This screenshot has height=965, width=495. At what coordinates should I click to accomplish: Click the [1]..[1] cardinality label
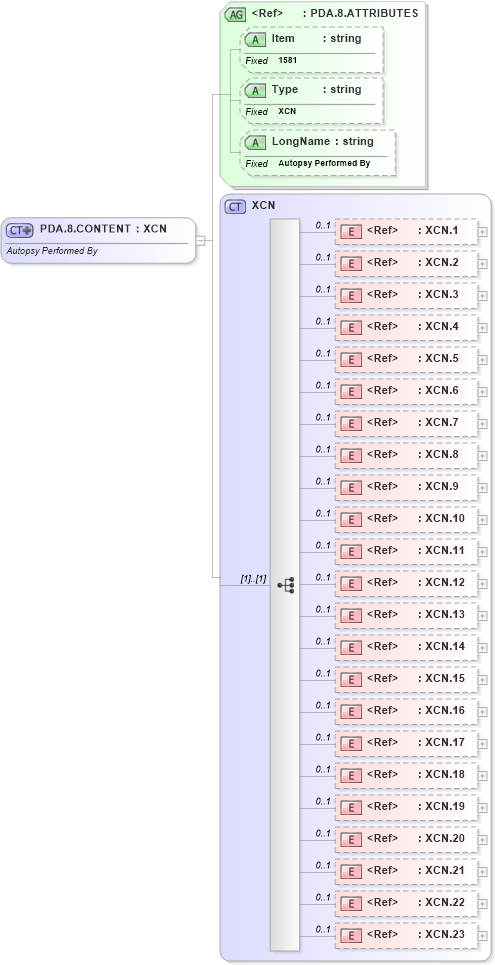pyautogui.click(x=253, y=579)
